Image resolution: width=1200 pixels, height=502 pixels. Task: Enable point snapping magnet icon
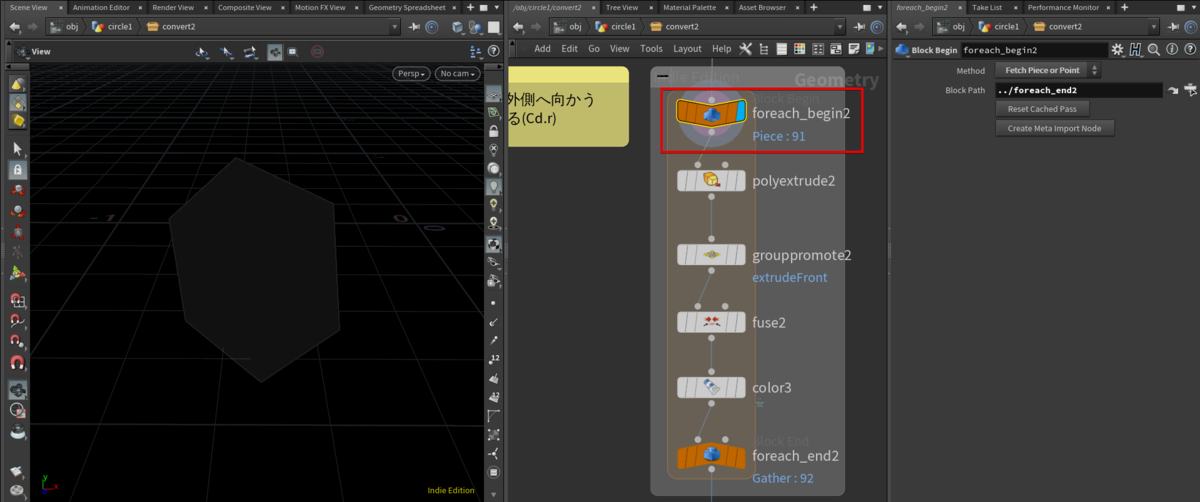17,342
